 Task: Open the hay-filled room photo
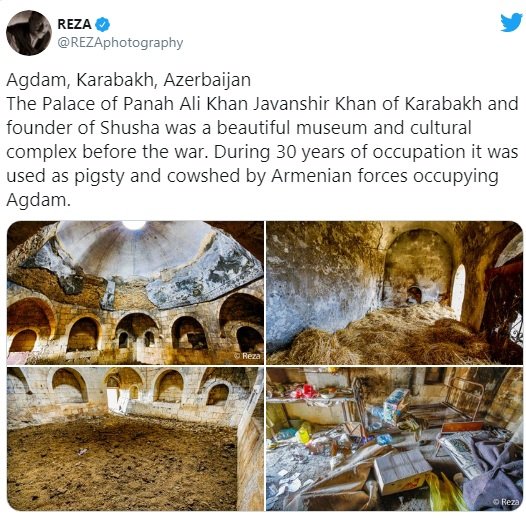pyautogui.click(x=394, y=293)
